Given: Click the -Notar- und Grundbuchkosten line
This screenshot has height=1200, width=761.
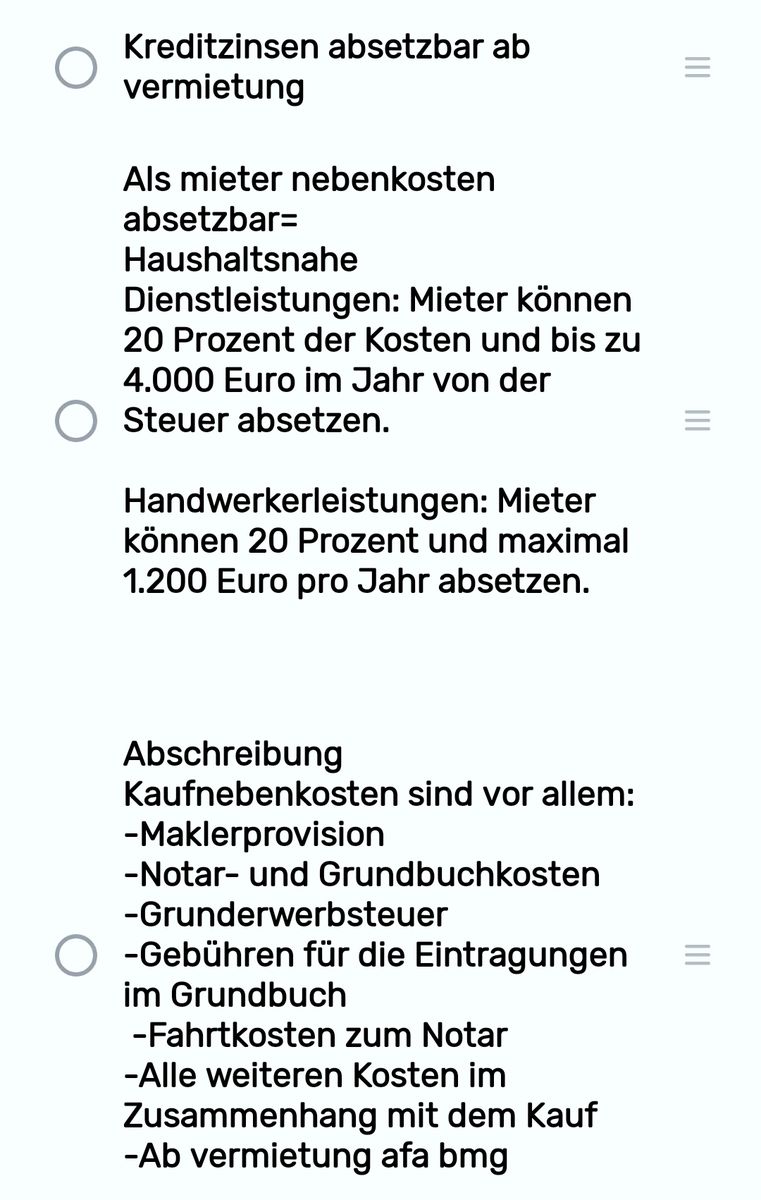Looking at the screenshot, I should (x=362, y=874).
